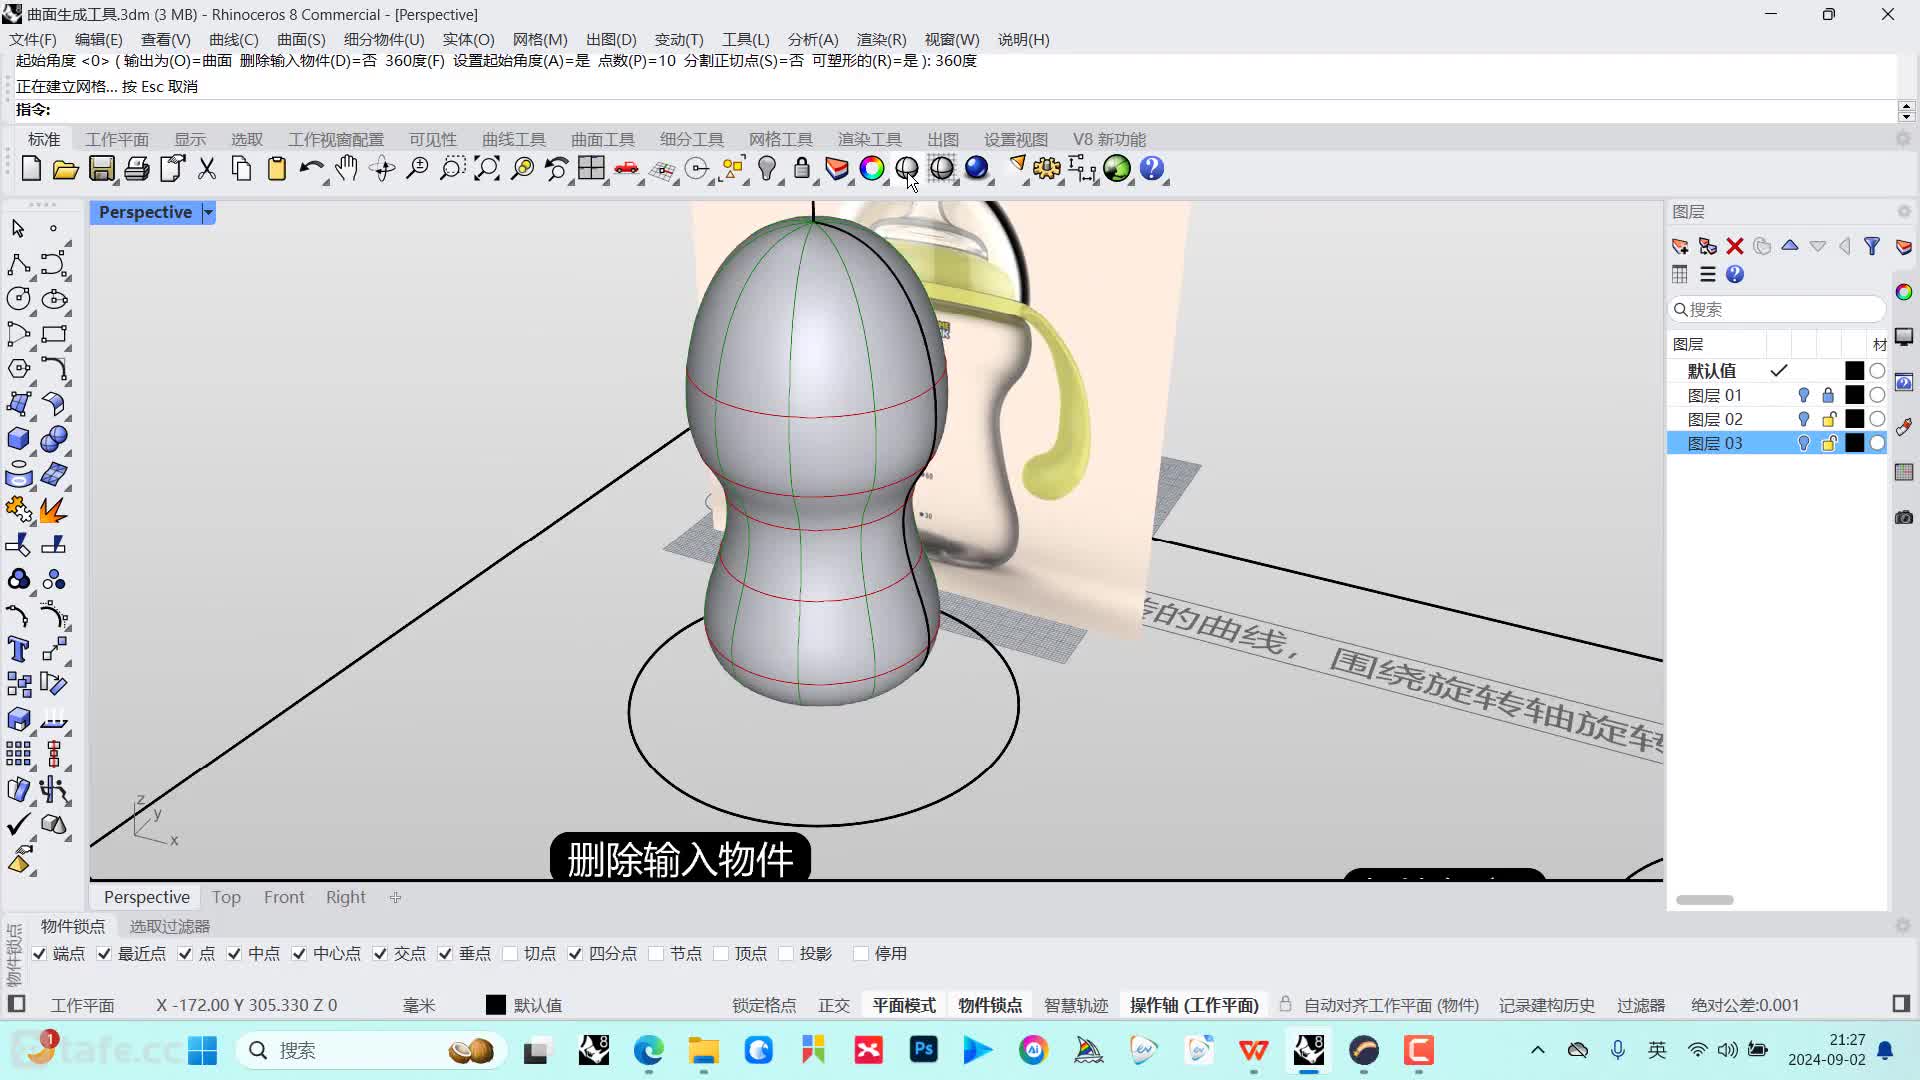The height and width of the screenshot is (1080, 1920).
Task: Toggle the 中心点 osnap checkbox
Action: pyautogui.click(x=299, y=954)
